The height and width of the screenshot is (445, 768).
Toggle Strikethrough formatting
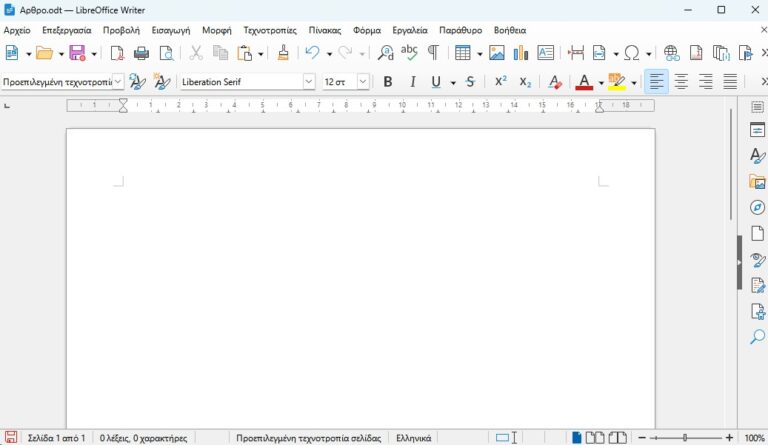[x=470, y=82]
